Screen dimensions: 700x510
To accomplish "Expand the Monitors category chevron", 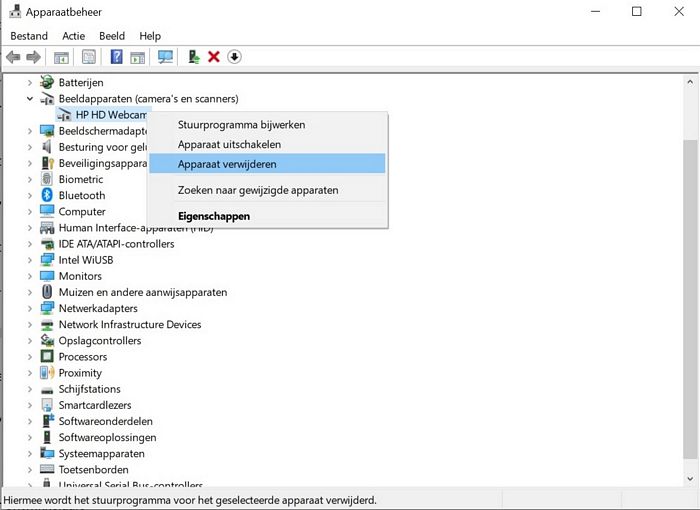I will point(30,276).
